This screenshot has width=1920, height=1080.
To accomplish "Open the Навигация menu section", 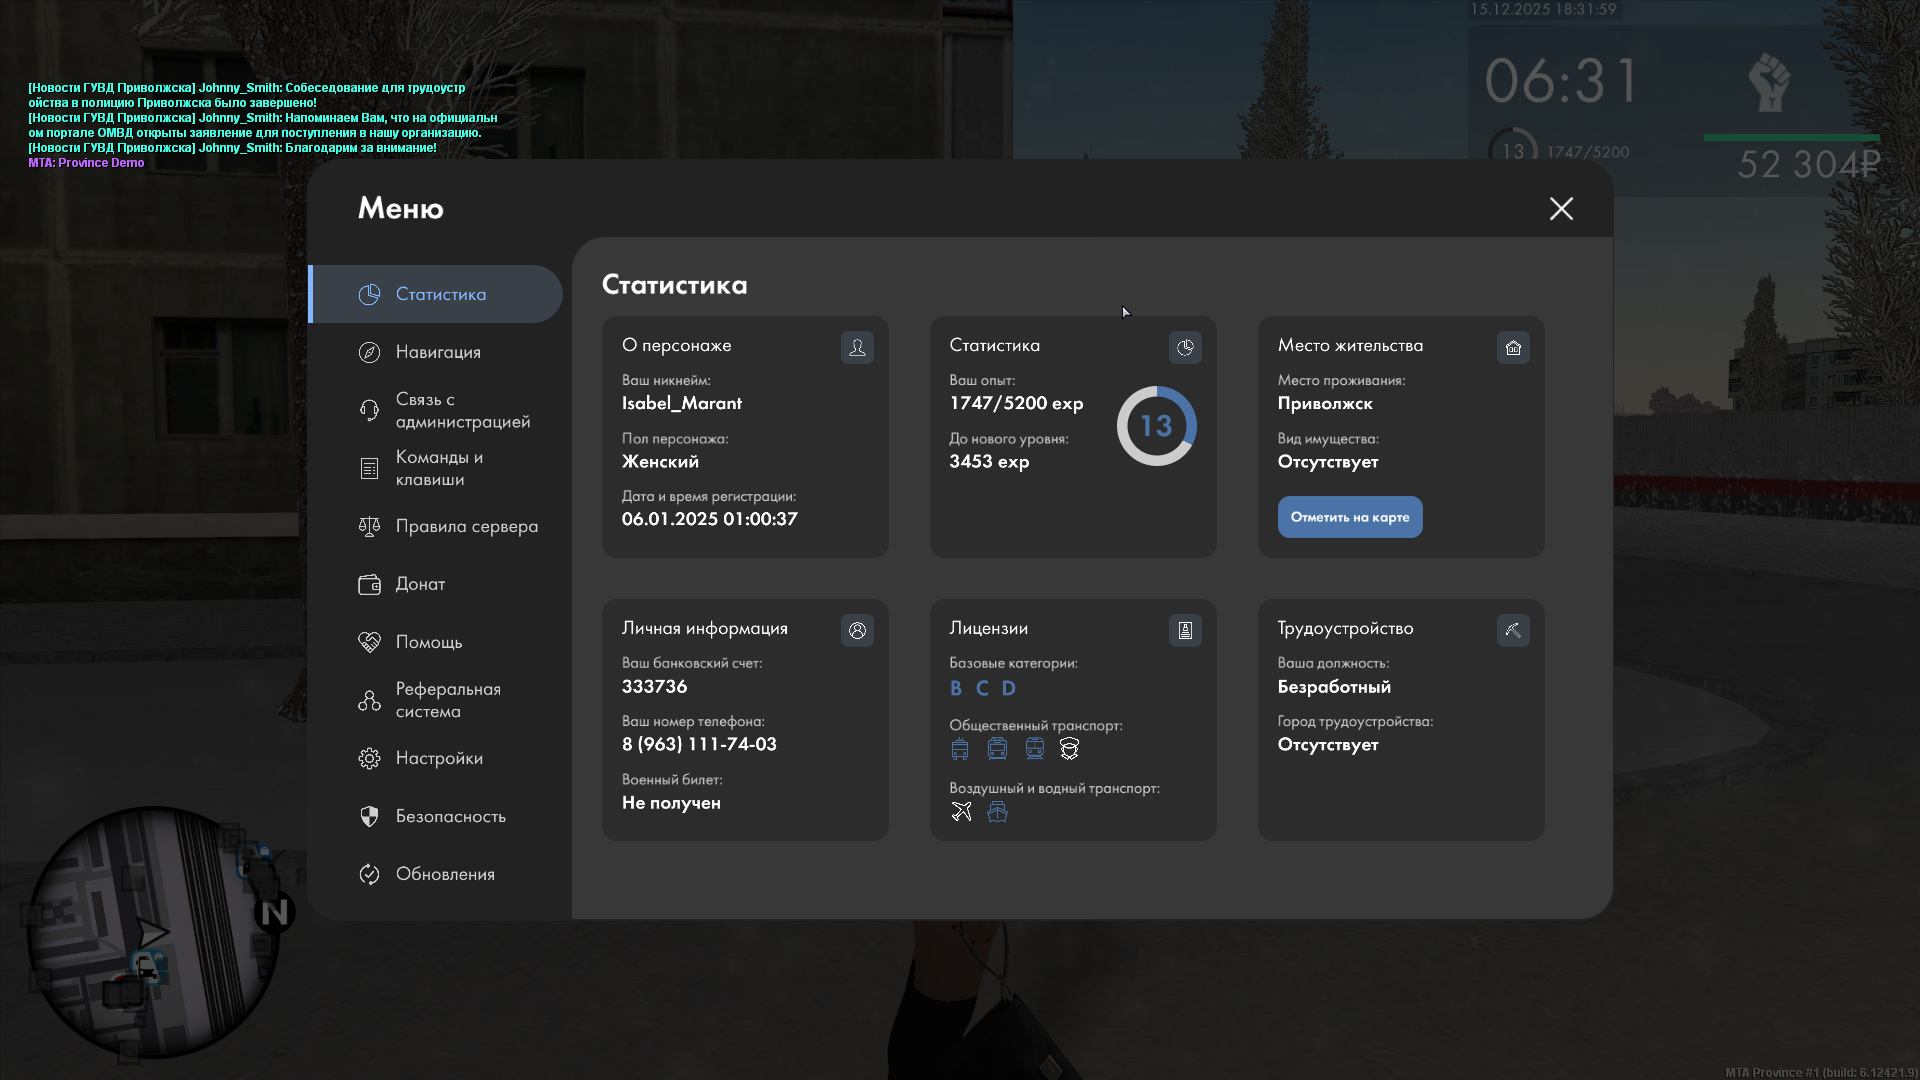I will (438, 352).
